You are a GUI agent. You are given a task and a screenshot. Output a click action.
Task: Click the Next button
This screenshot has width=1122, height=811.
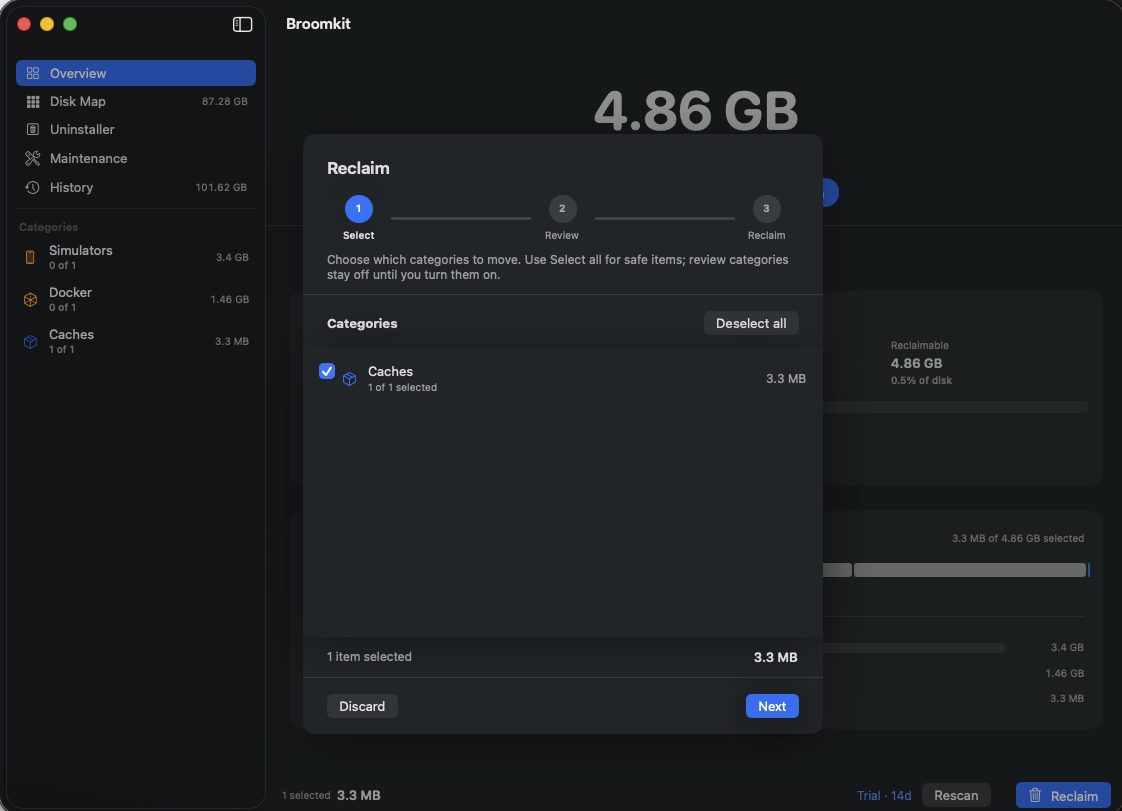click(772, 706)
